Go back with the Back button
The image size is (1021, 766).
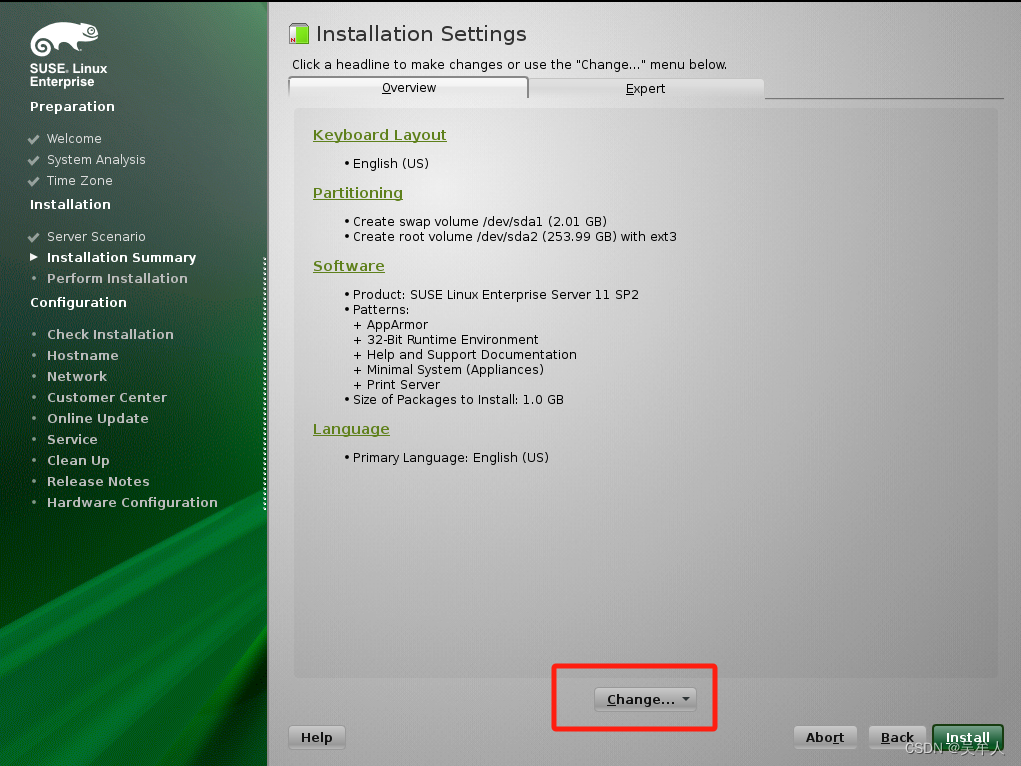pos(897,737)
